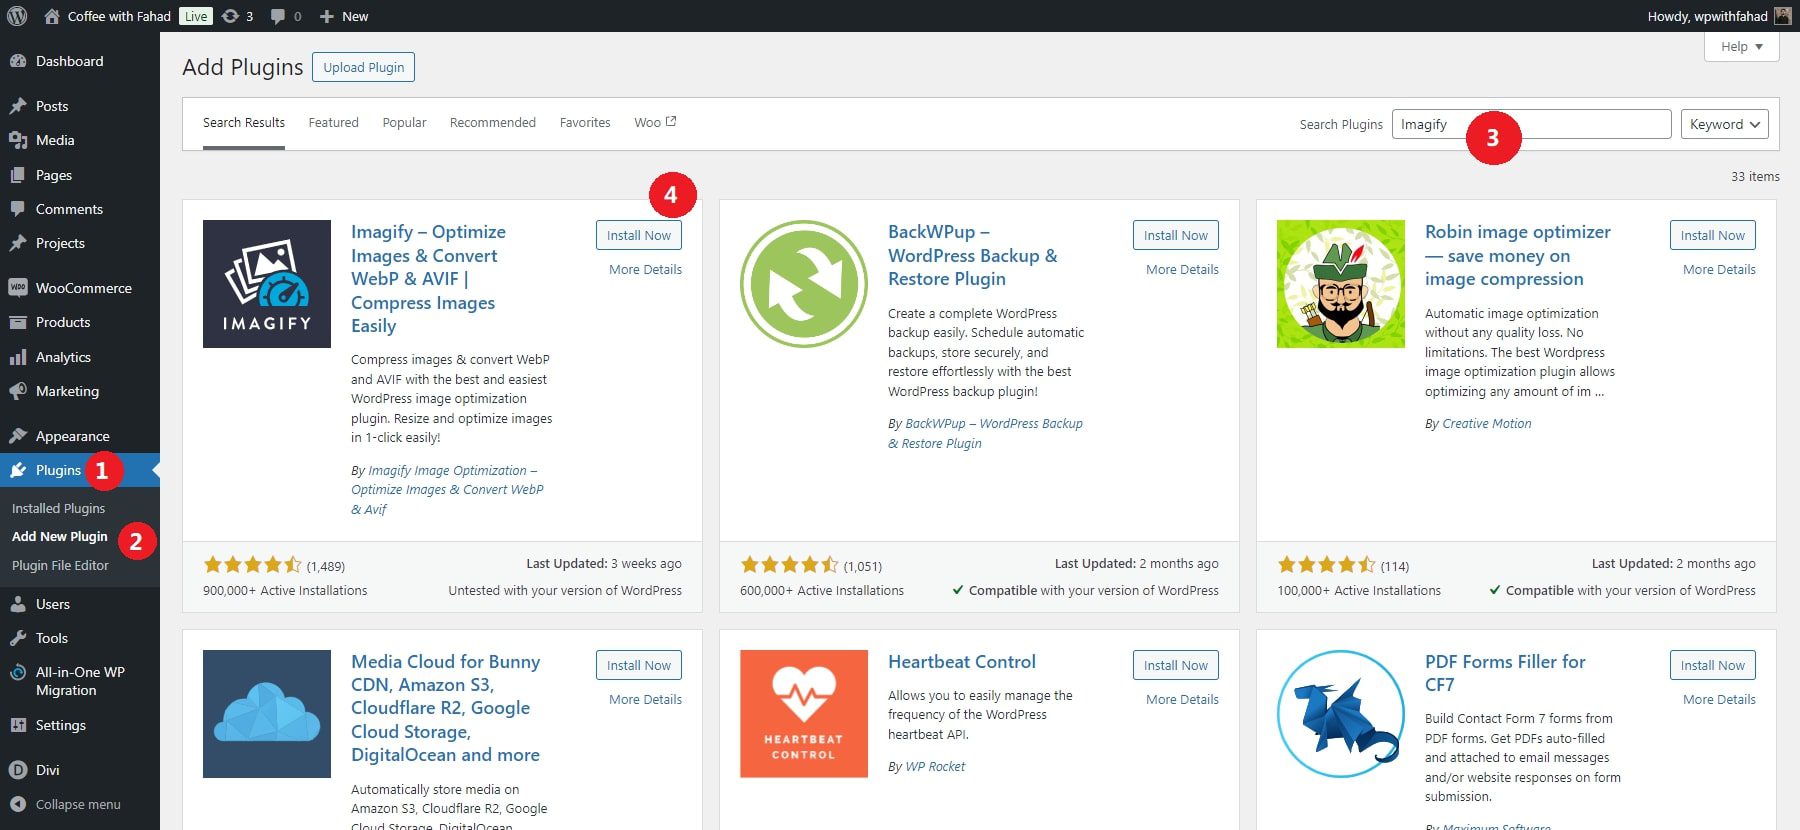The image size is (1800, 830).
Task: Click the Pages sidebar icon
Action: 18,175
